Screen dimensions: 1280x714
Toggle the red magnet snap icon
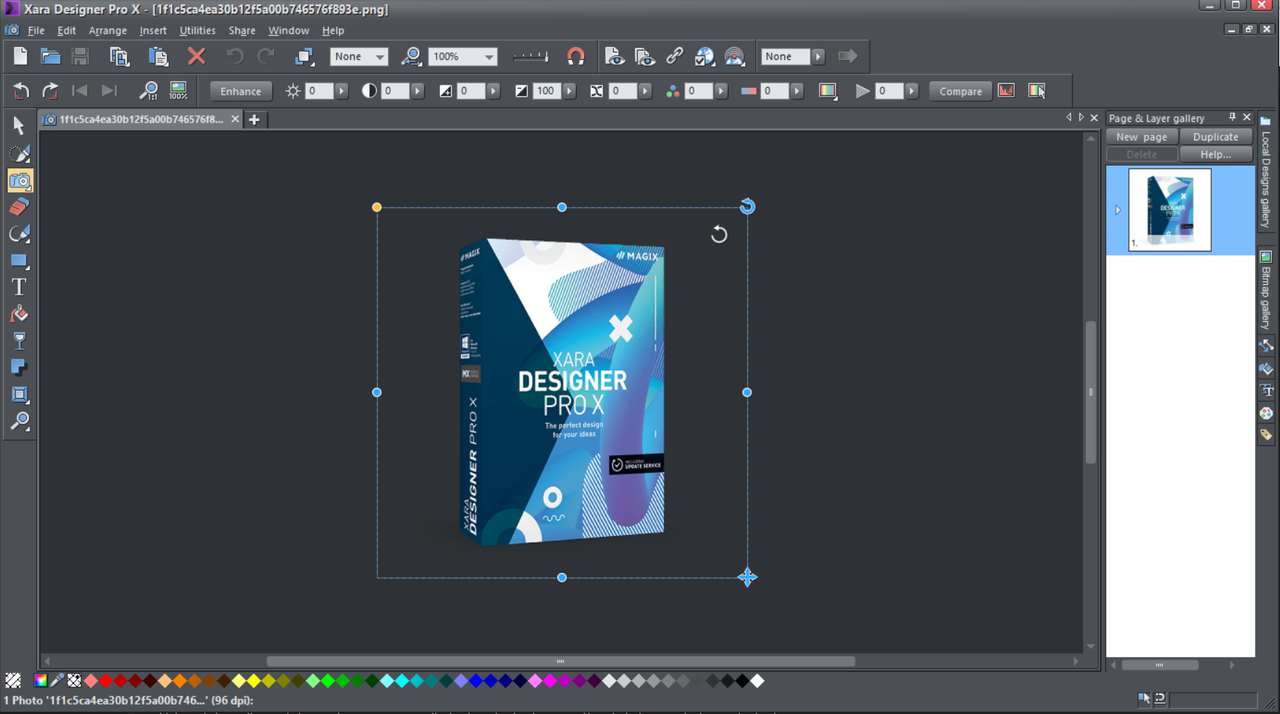tap(575, 57)
